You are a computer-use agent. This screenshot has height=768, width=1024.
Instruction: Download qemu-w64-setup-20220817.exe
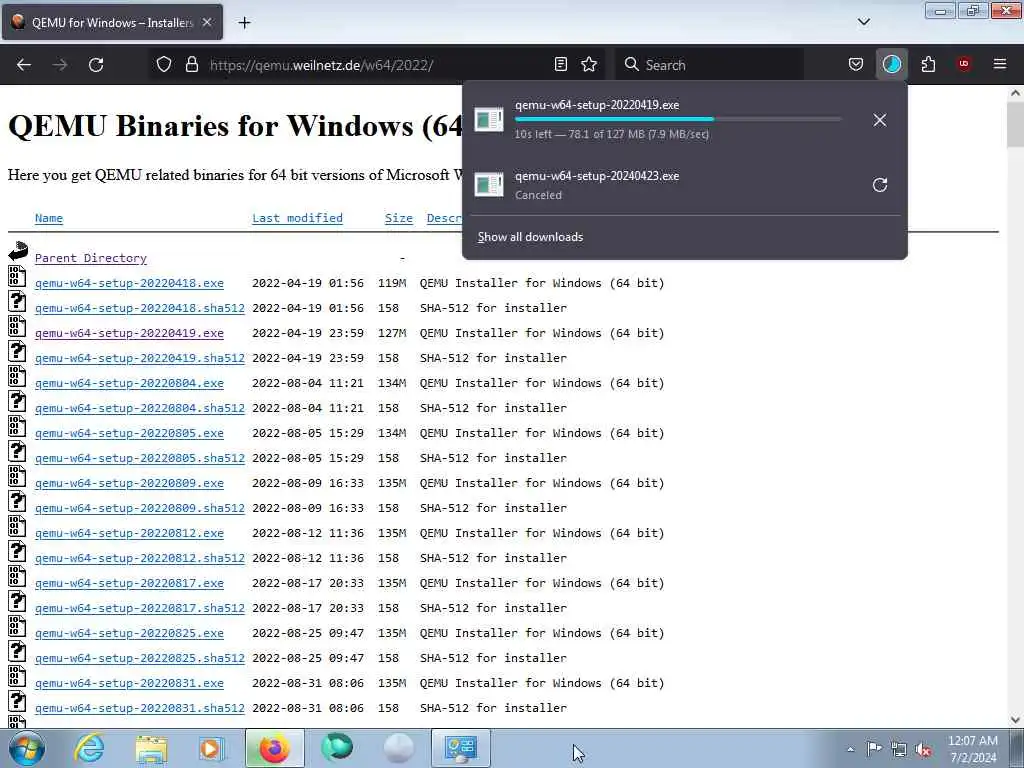[x=129, y=583]
